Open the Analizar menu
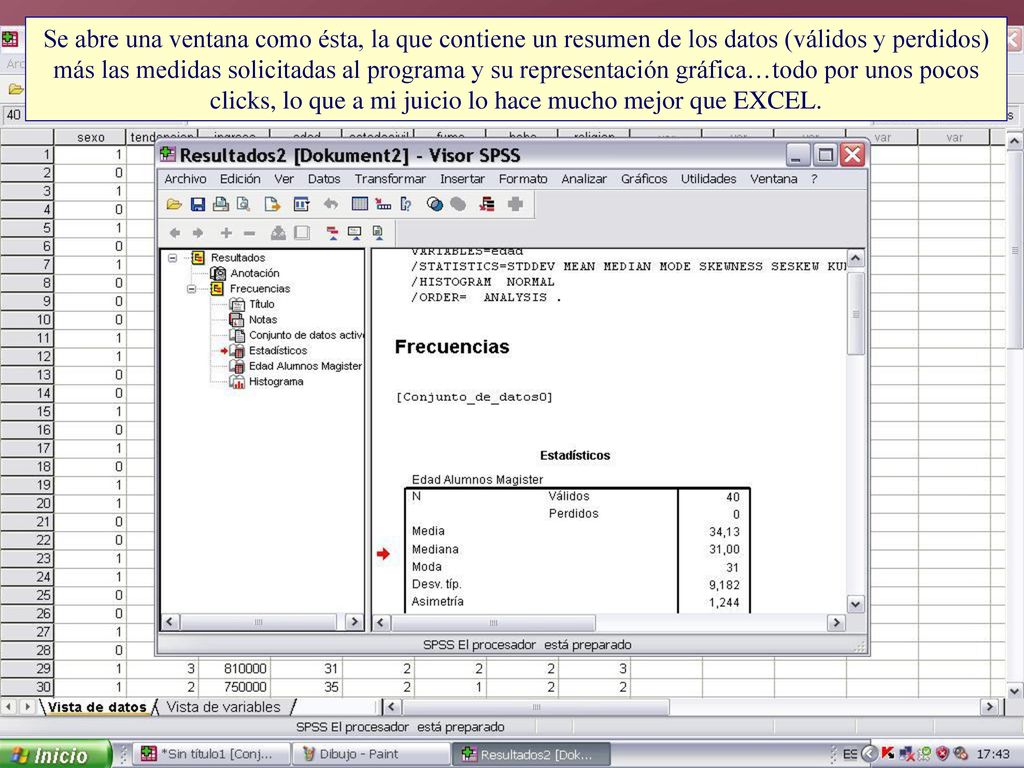 coord(584,179)
